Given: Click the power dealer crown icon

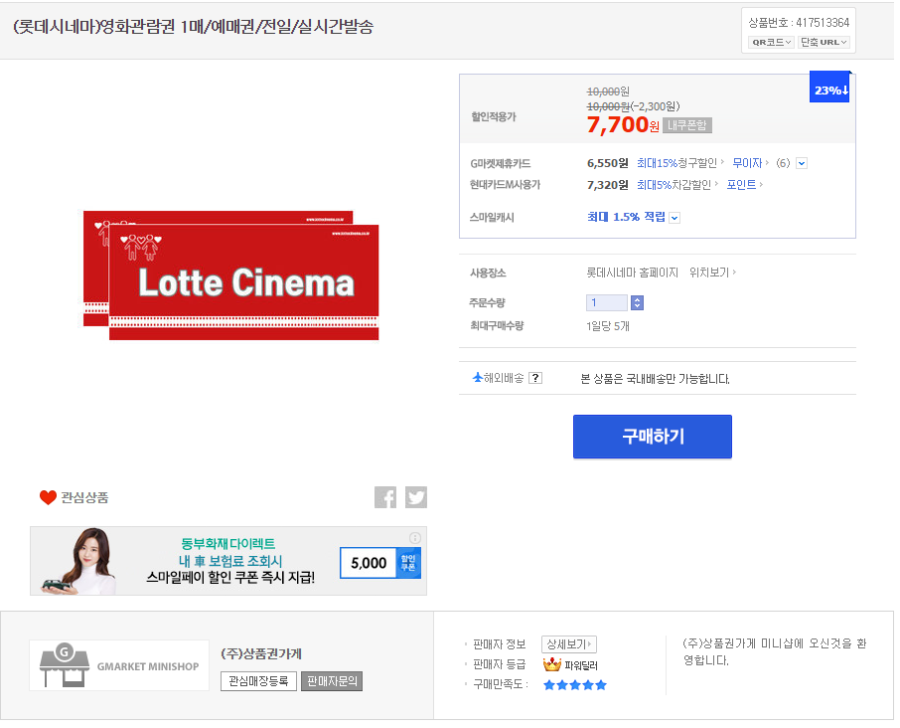Looking at the screenshot, I should click(x=552, y=664).
